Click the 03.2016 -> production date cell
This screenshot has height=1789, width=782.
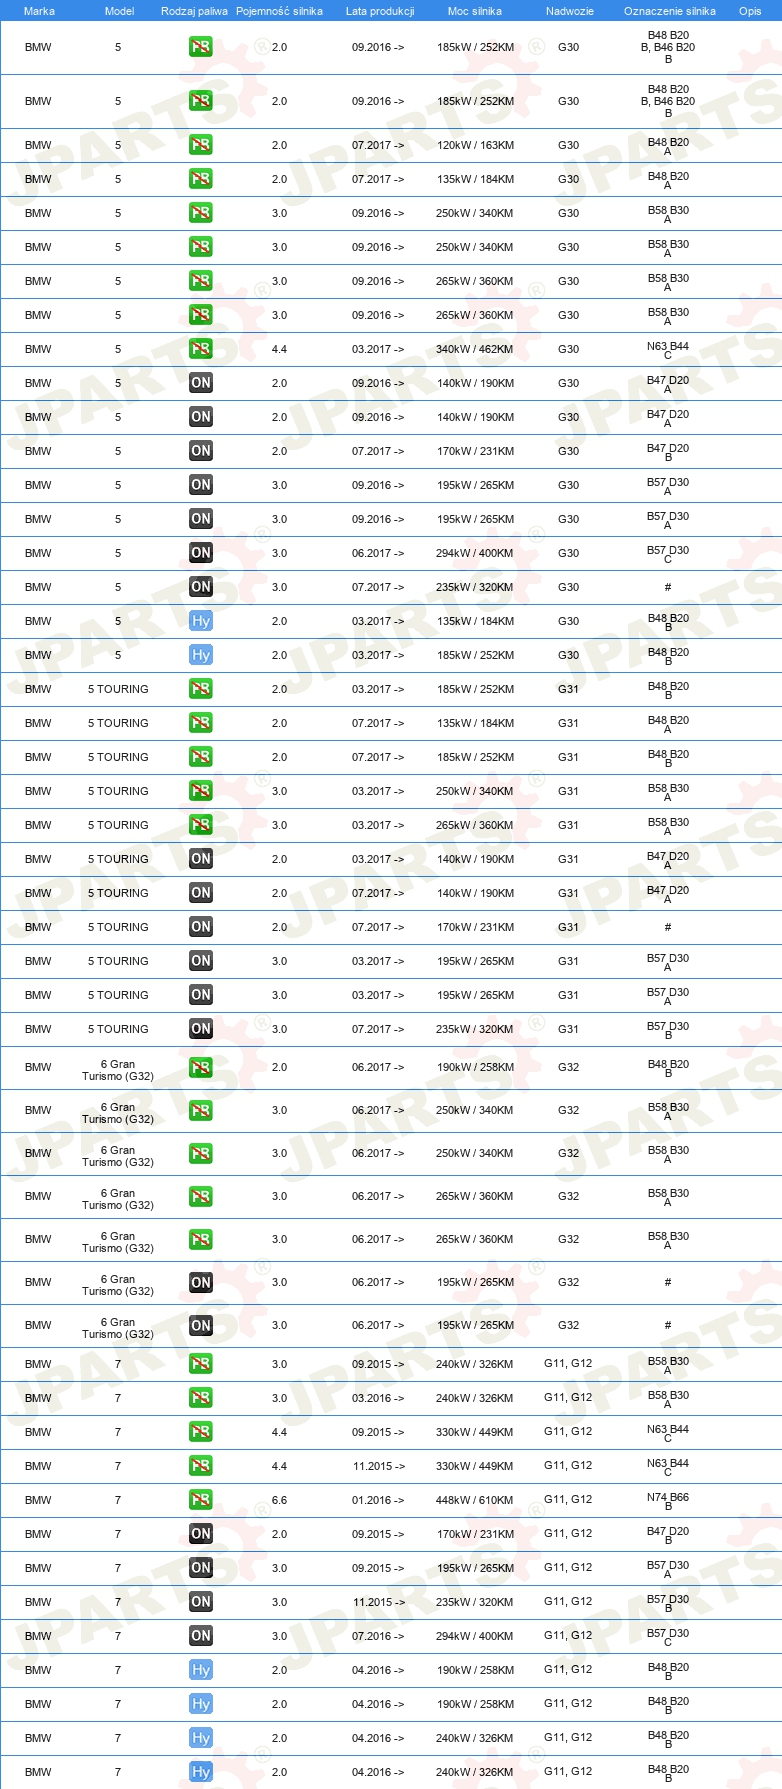coord(378,1398)
